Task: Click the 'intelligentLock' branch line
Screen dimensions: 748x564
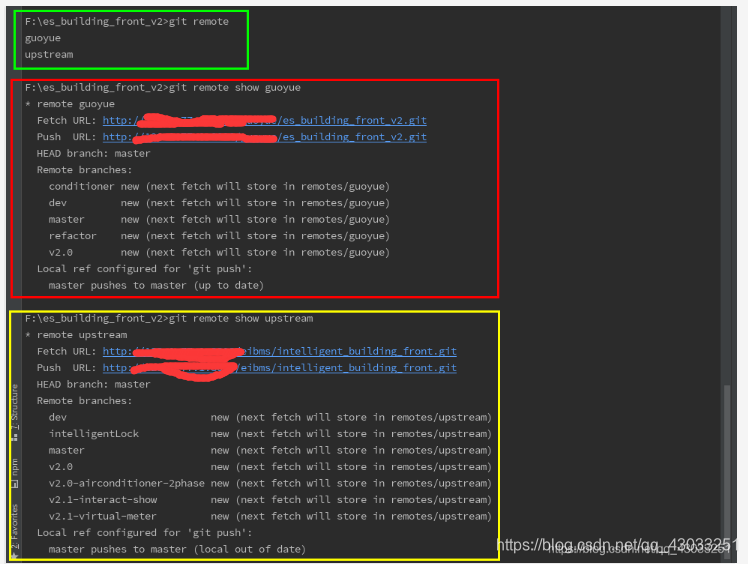Action: pyautogui.click(x=270, y=434)
